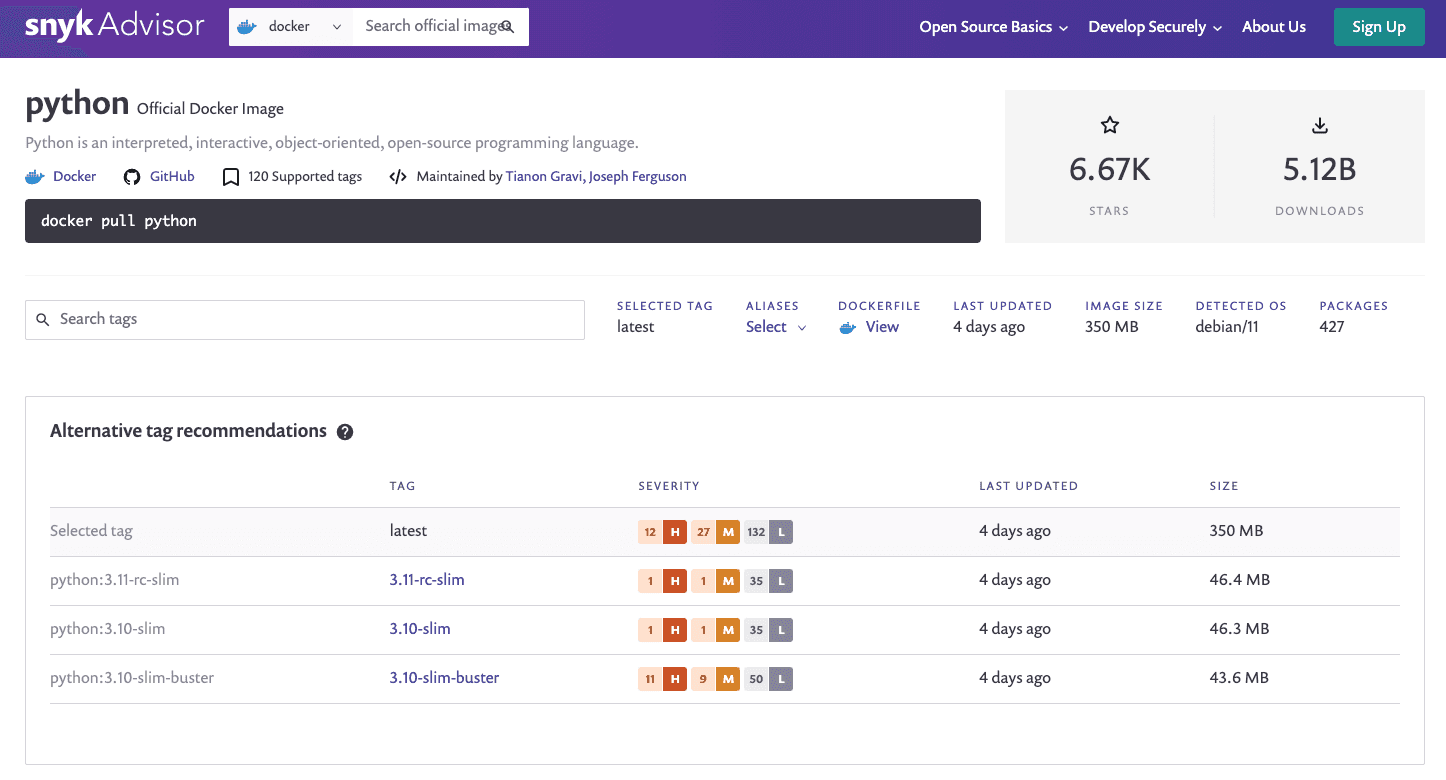Open the 3.11-rc-slim tag link
The width and height of the screenshot is (1446, 780).
pyautogui.click(x=427, y=580)
